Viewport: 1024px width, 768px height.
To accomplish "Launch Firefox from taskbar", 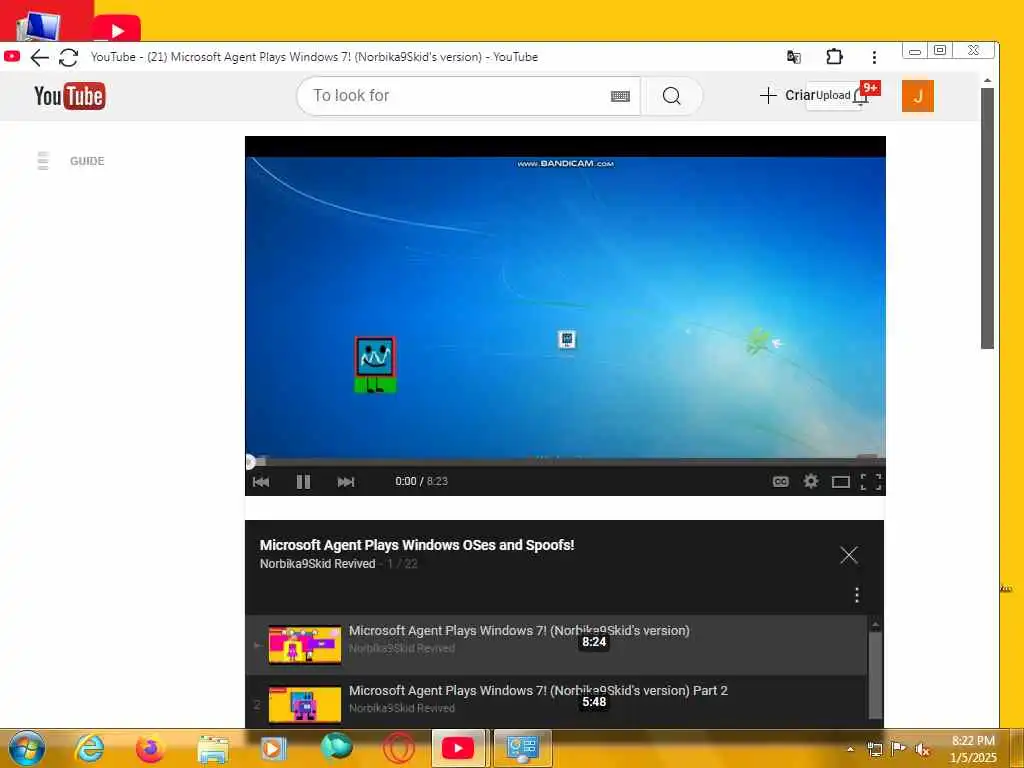I will pyautogui.click(x=150, y=748).
